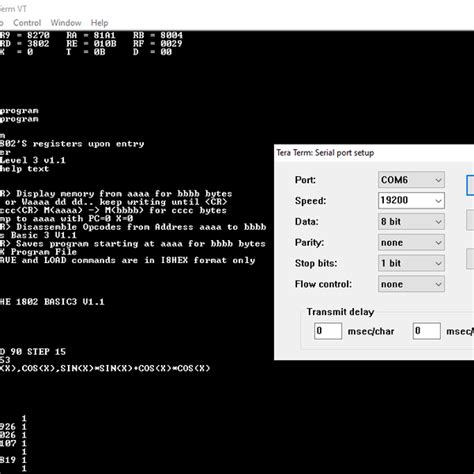The image size is (474, 474).
Task: Click the msec/line transmit delay field
Action: click(x=426, y=331)
